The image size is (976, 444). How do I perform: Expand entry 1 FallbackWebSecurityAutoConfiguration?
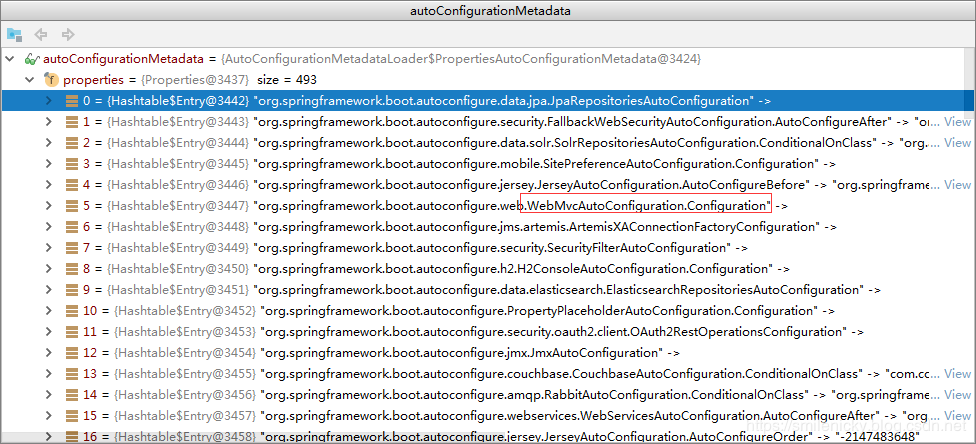(x=49, y=121)
